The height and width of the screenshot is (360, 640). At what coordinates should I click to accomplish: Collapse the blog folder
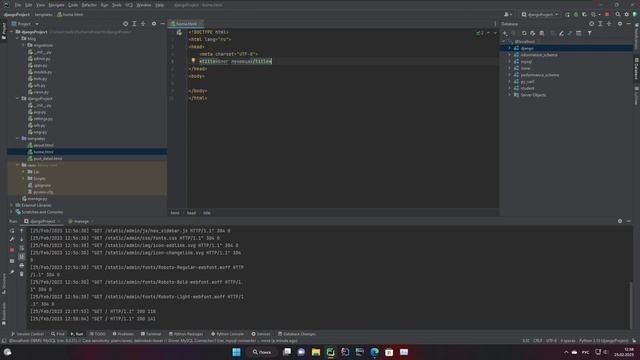pos(18,38)
